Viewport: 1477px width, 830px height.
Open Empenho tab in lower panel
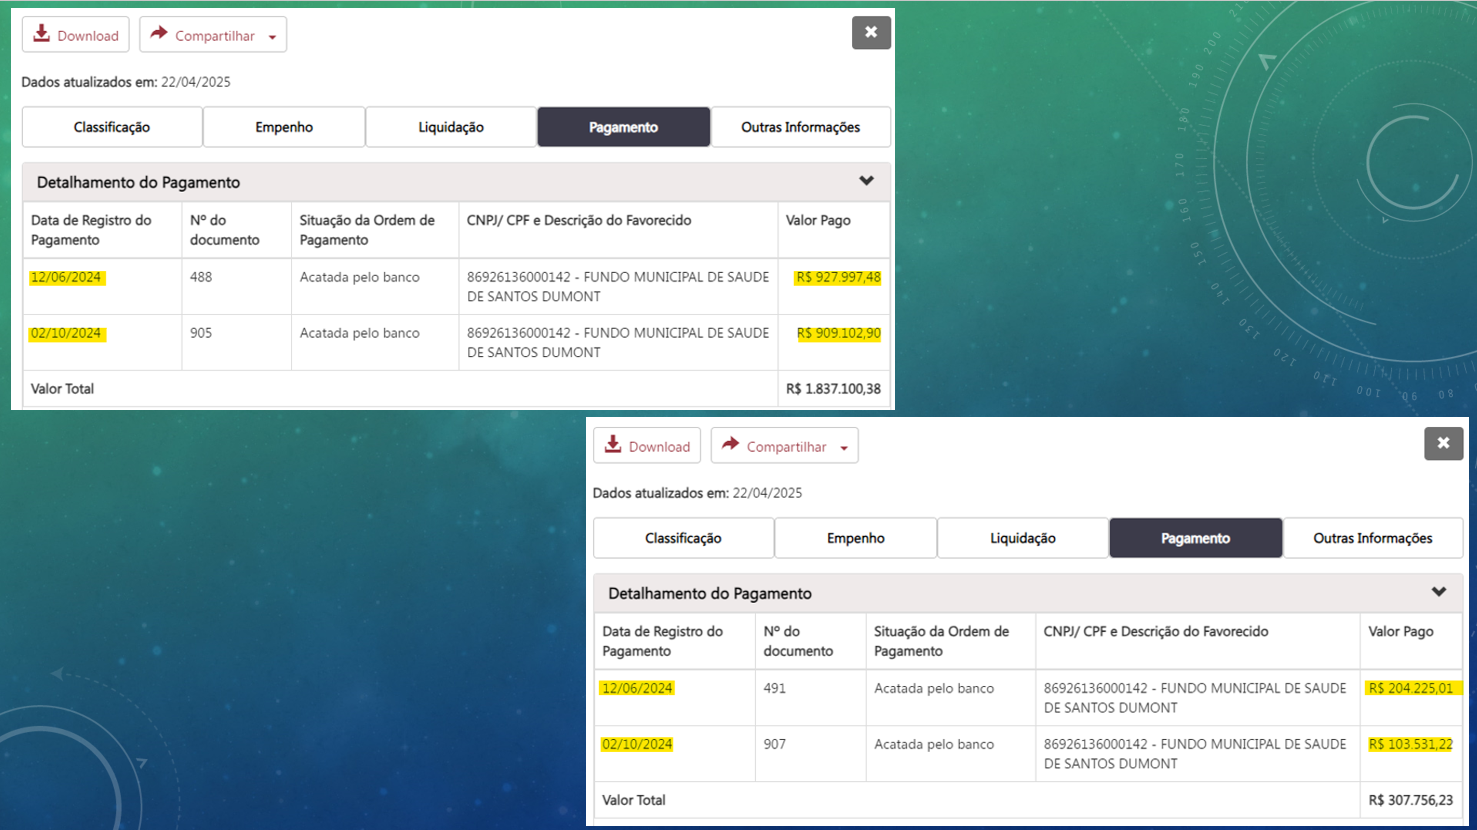point(856,538)
